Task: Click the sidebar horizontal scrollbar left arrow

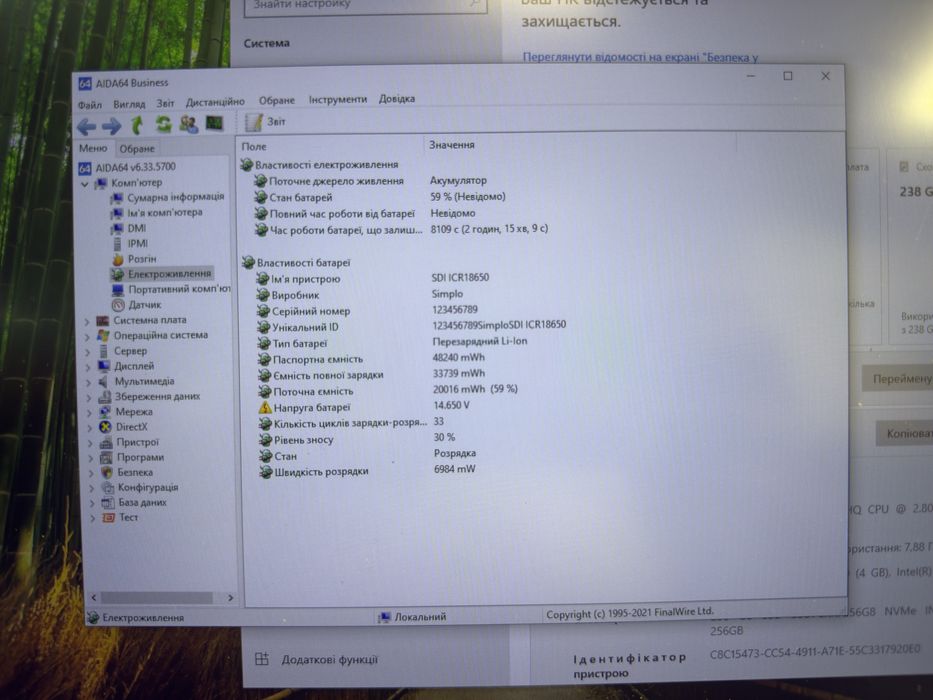Action: [94, 597]
